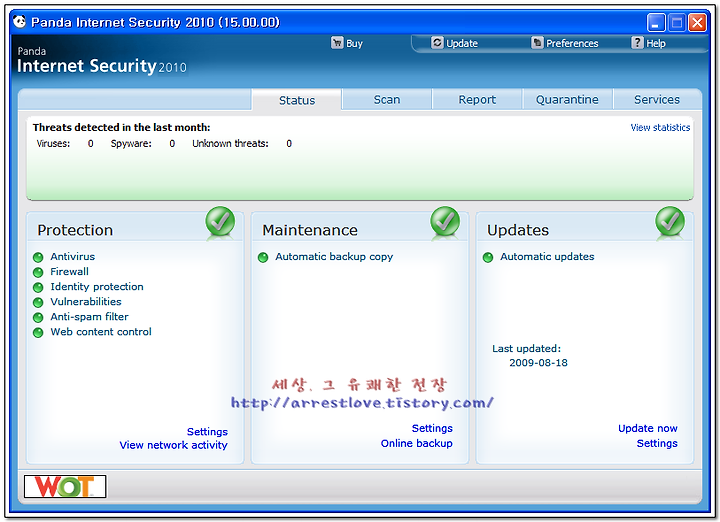Open Settings in the Protection panel
The width and height of the screenshot is (720, 522).
(207, 432)
